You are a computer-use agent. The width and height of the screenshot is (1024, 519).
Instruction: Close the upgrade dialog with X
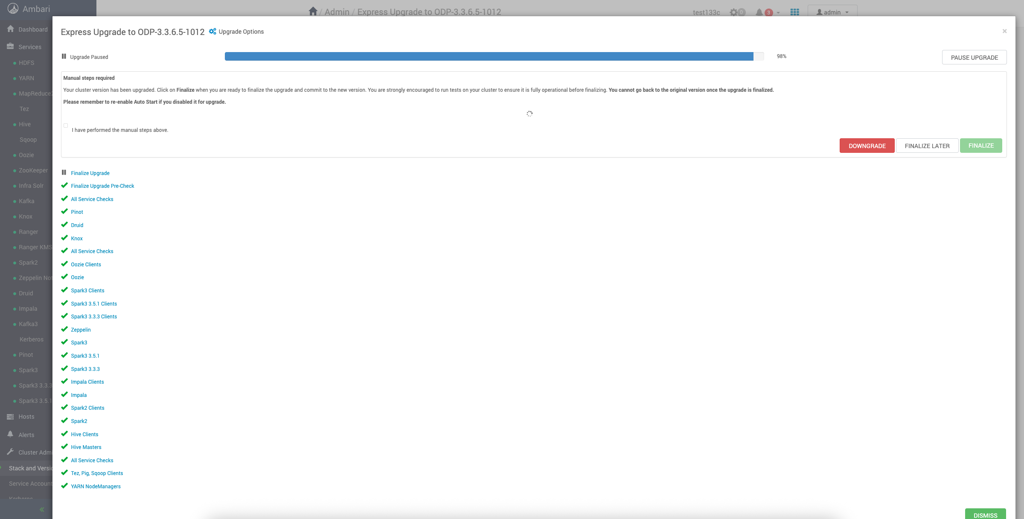1004,31
